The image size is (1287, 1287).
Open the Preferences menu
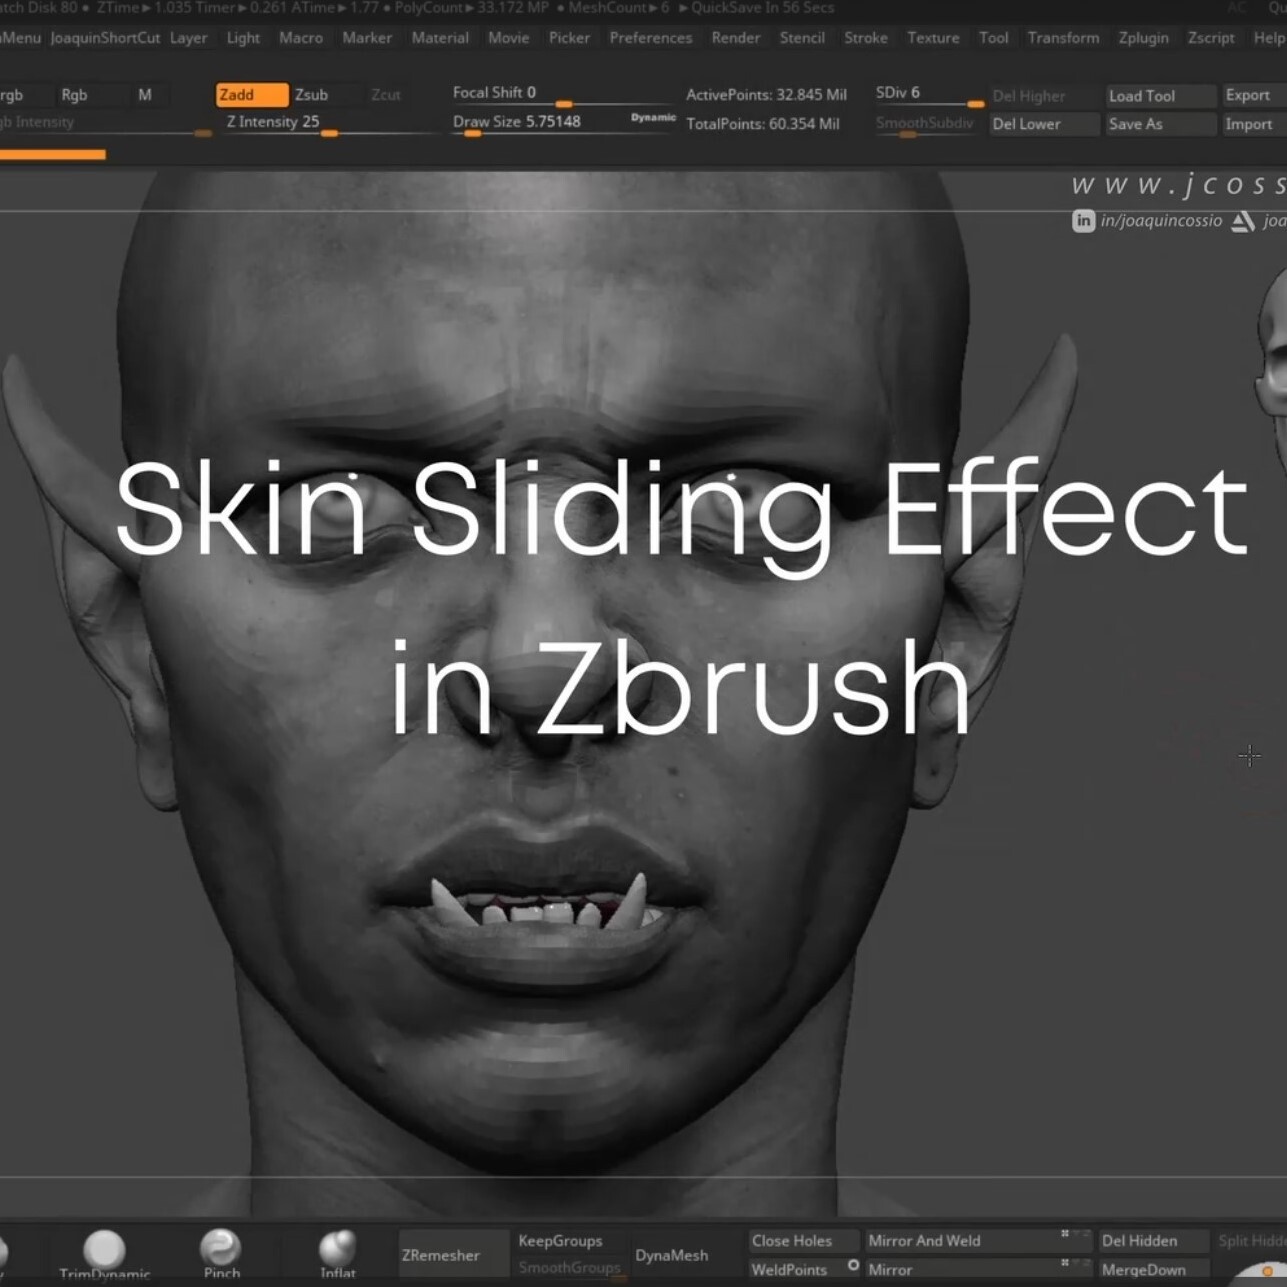tap(650, 38)
